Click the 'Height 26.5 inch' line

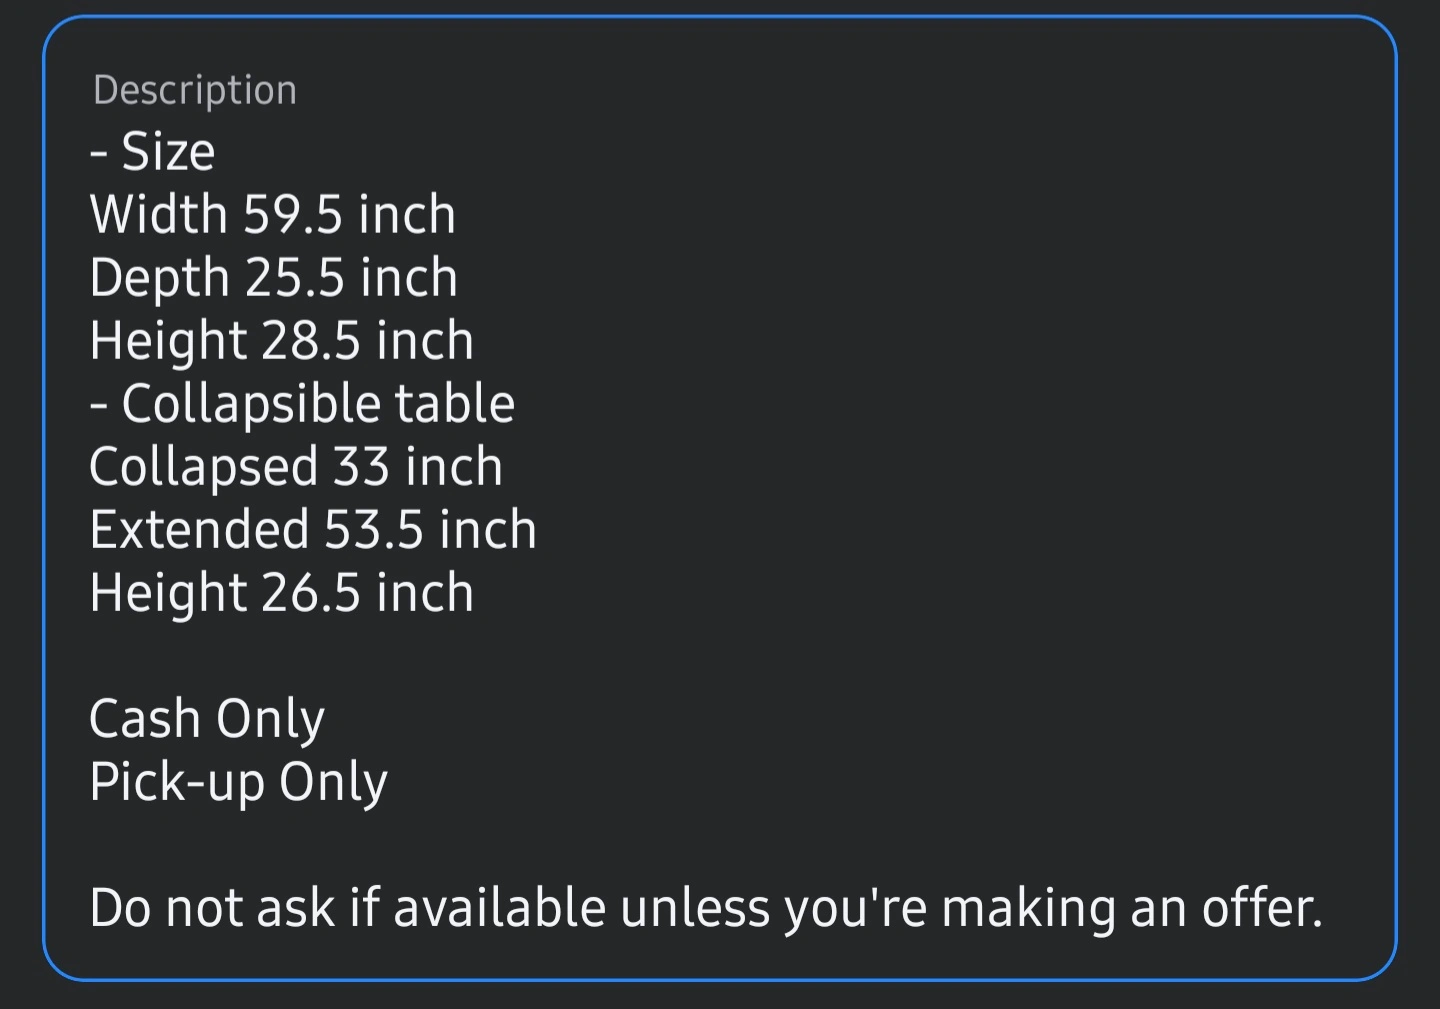281,593
